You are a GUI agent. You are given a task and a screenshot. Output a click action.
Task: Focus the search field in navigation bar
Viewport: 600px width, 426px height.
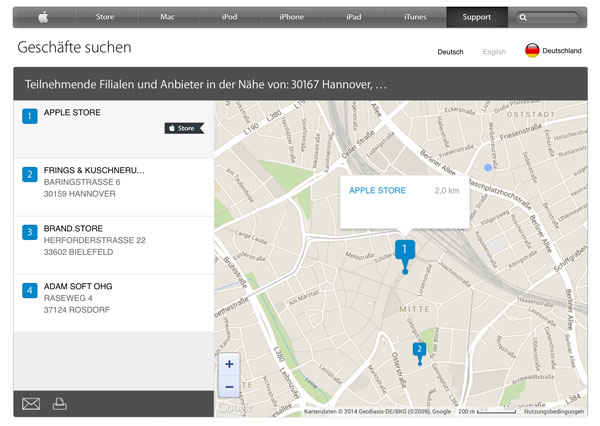pyautogui.click(x=547, y=18)
